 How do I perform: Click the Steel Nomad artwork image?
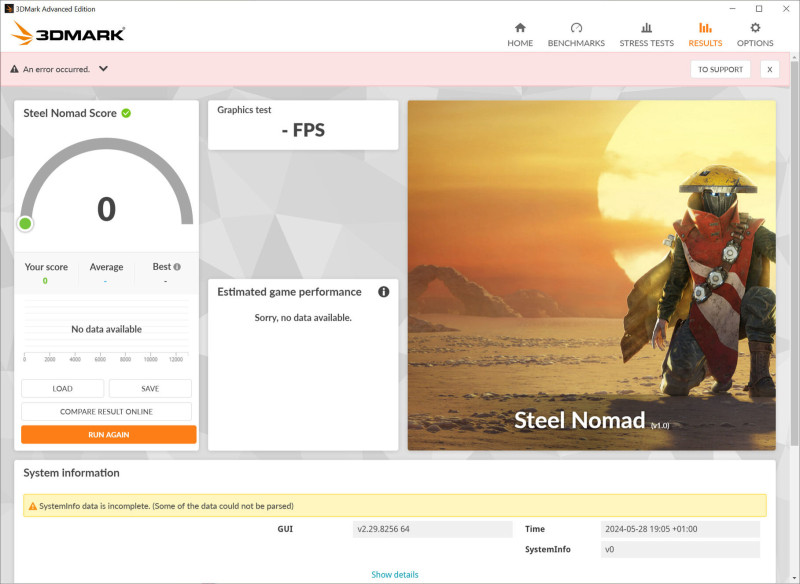(592, 275)
